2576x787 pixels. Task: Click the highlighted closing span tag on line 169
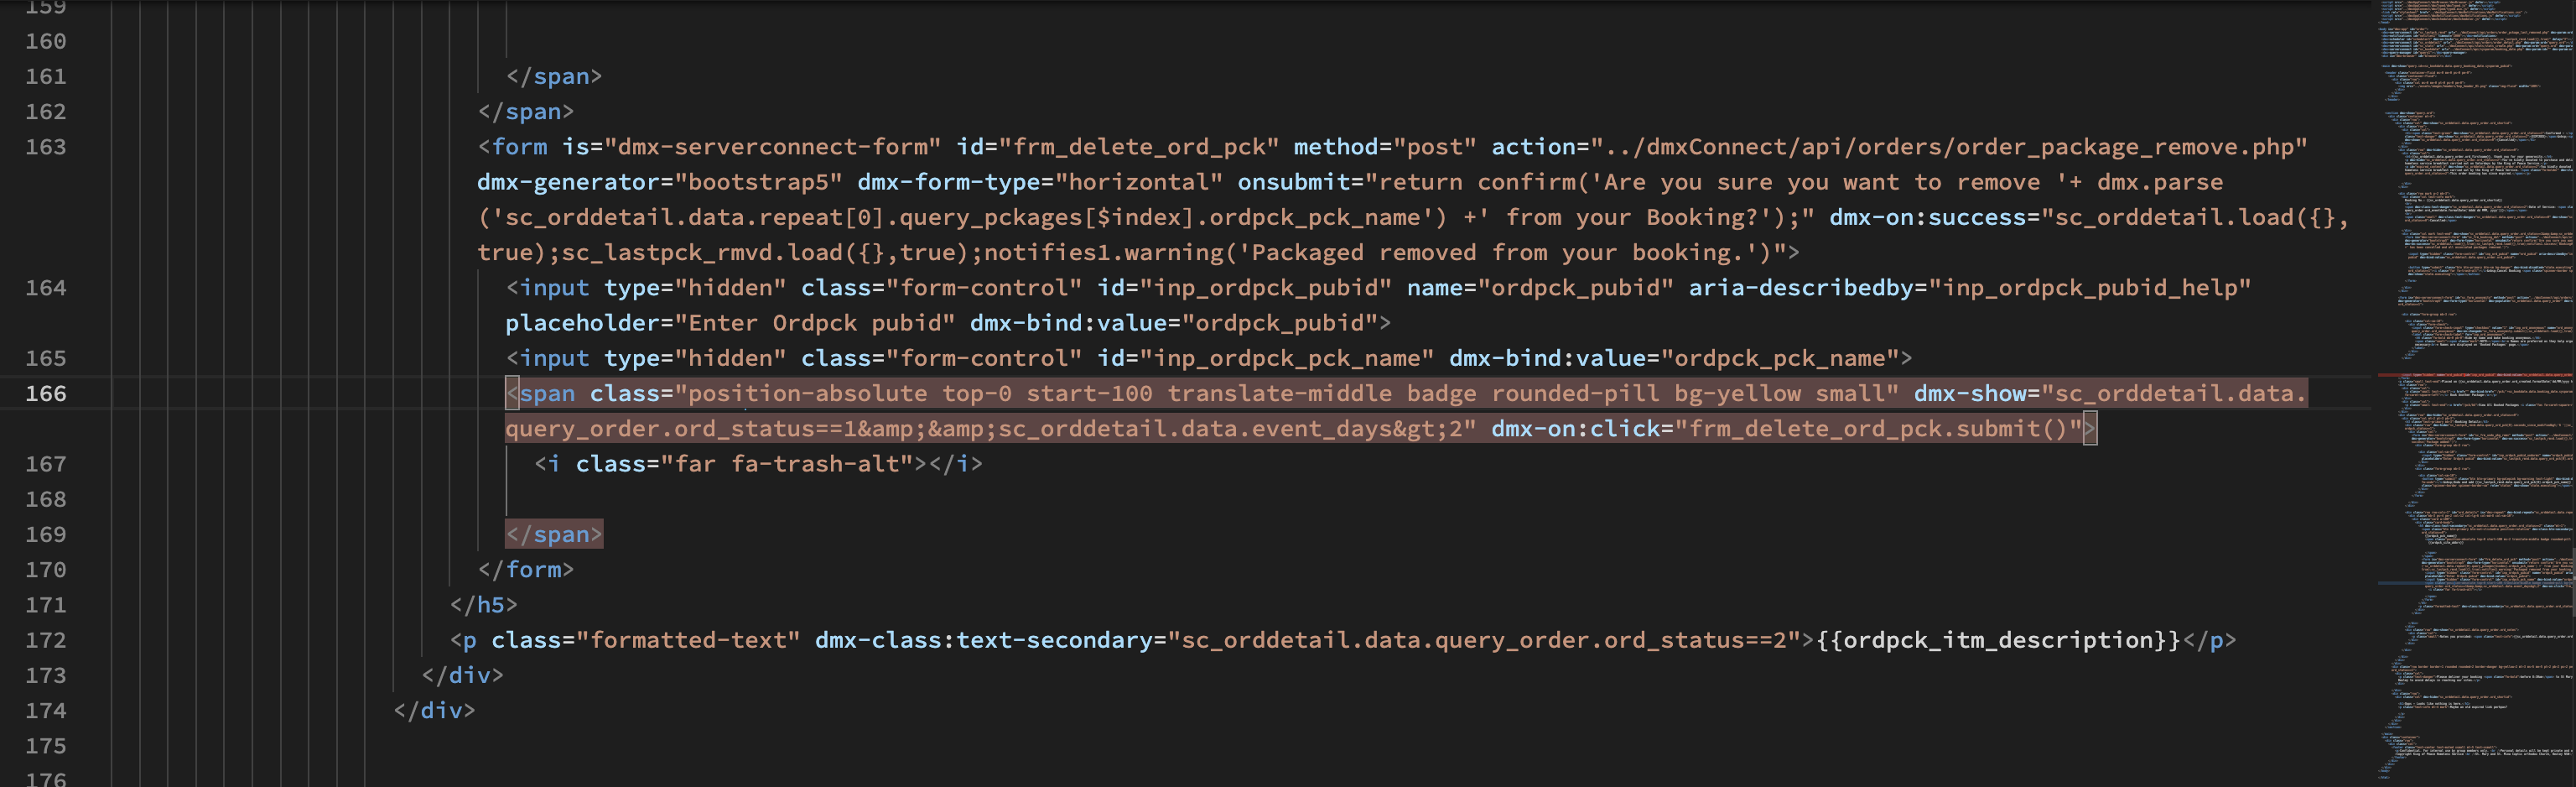(554, 534)
